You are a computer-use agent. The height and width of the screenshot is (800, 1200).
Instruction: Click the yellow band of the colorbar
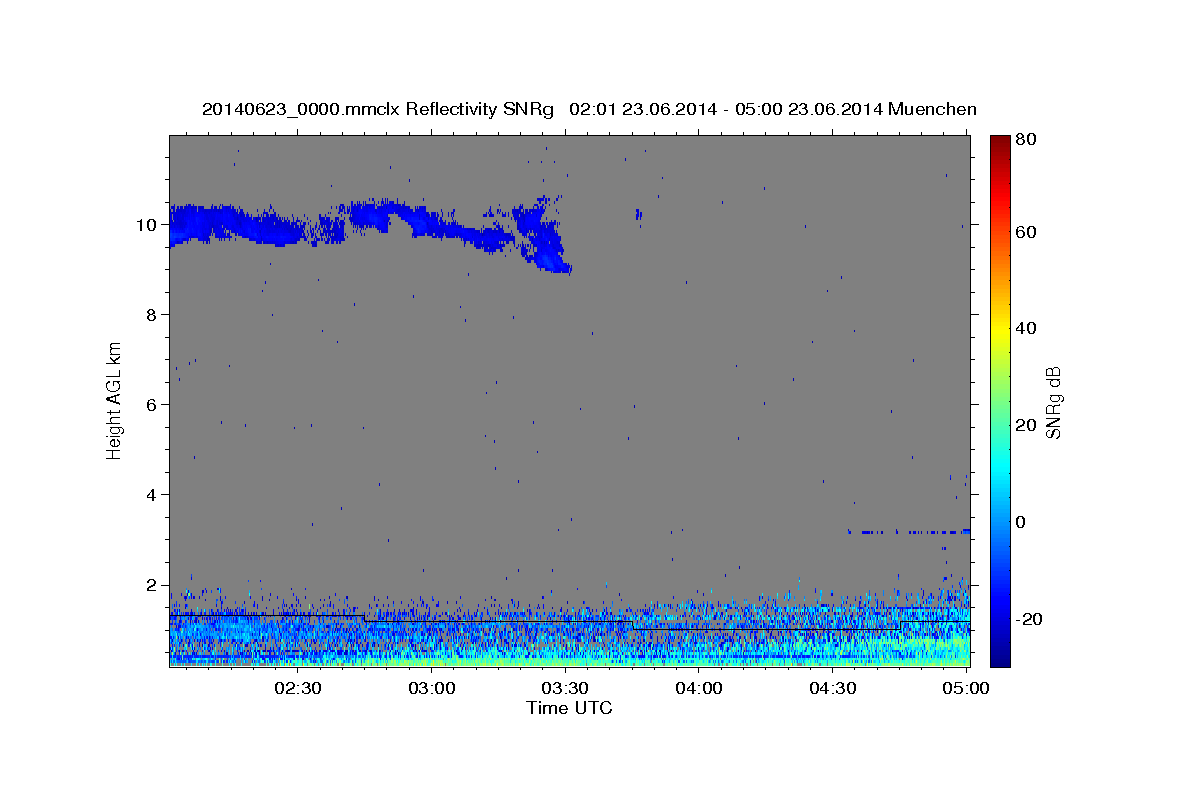[1000, 330]
